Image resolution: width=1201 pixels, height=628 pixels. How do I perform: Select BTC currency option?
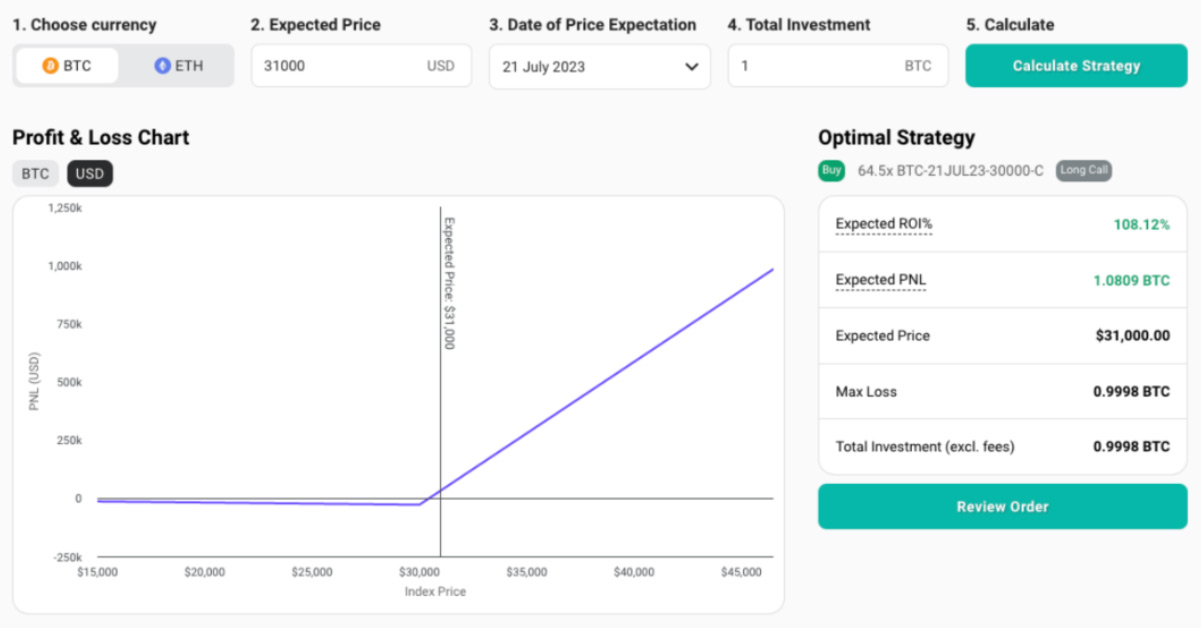coord(67,66)
